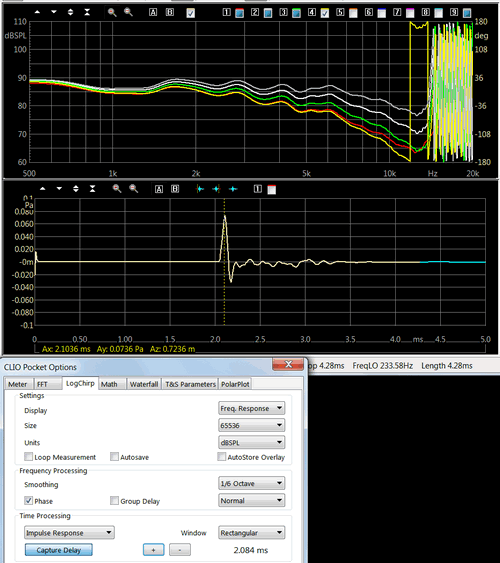Image resolution: width=500 pixels, height=563 pixels.
Task: Click the FreqLO 233.58Hz status text
Action: point(382,366)
